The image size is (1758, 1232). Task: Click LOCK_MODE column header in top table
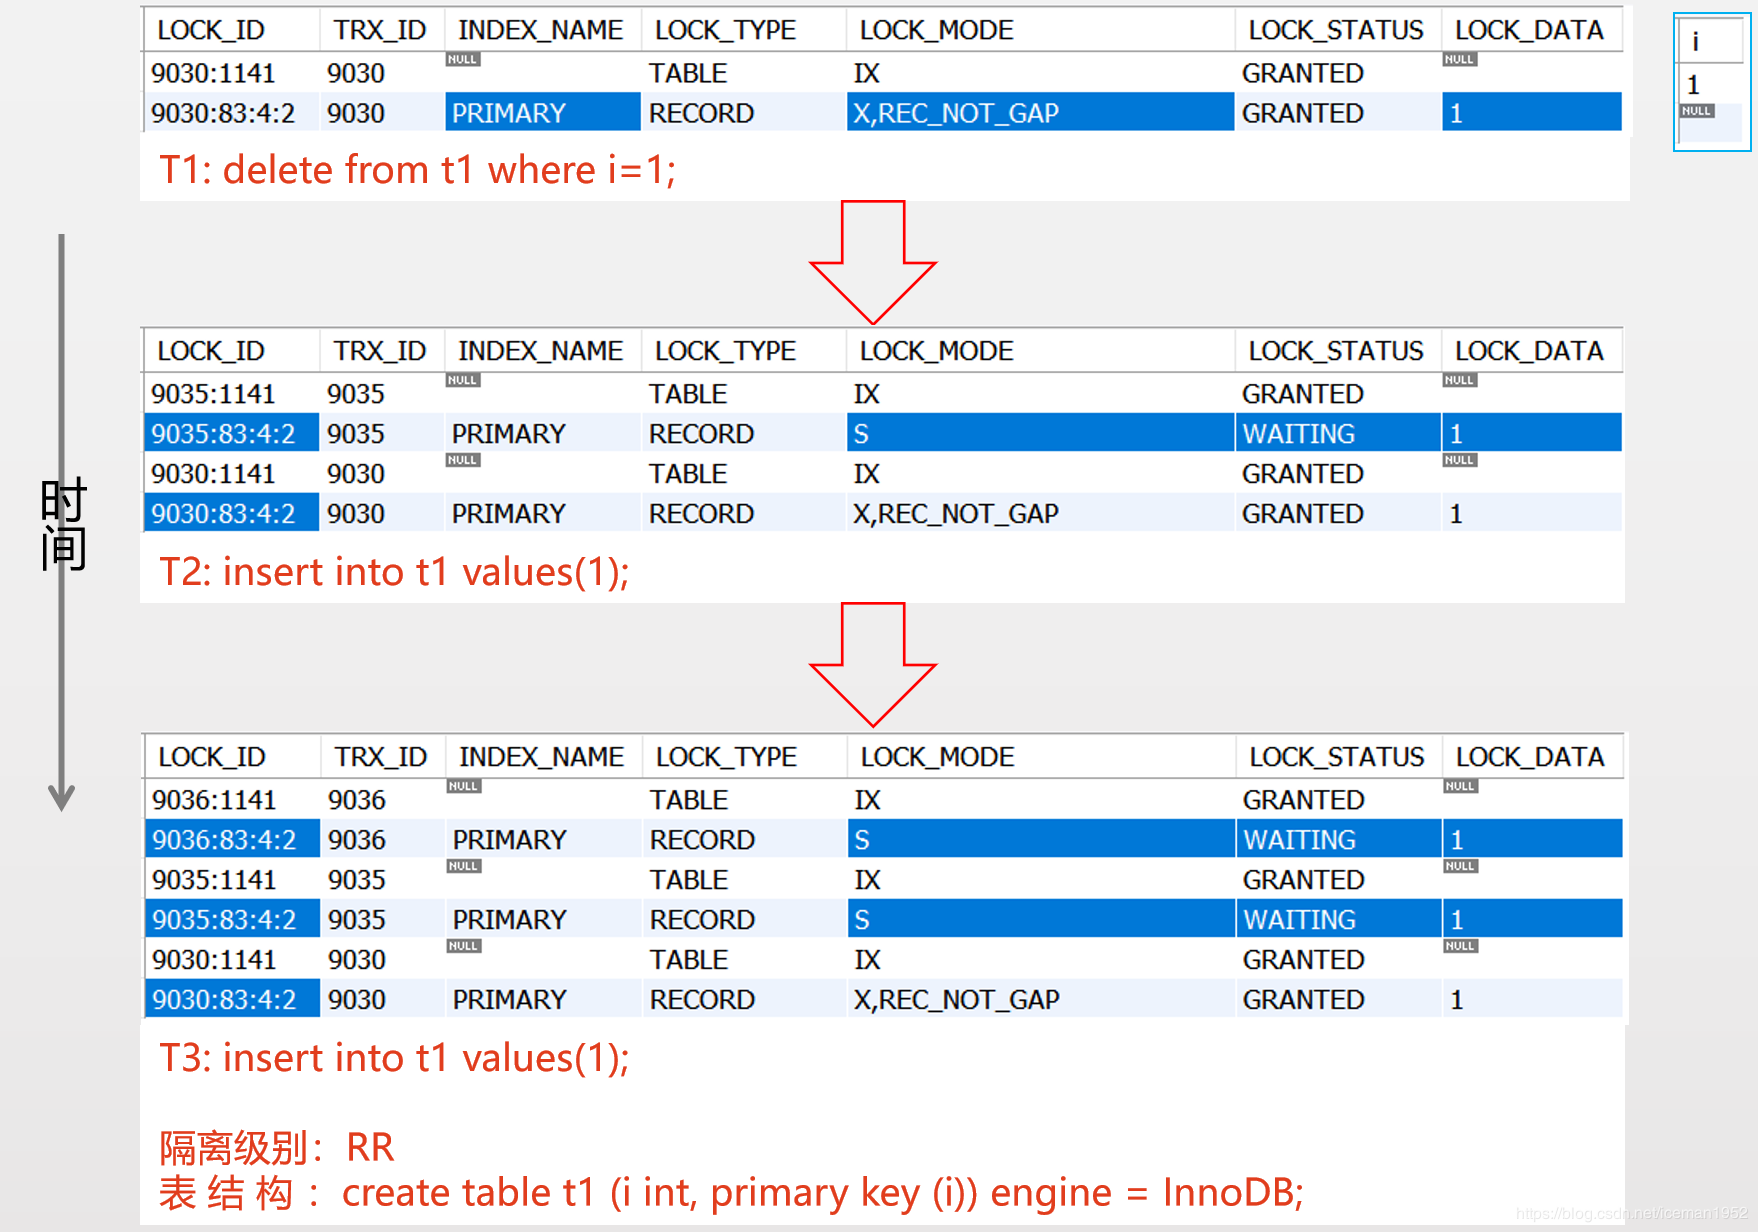tap(1040, 30)
